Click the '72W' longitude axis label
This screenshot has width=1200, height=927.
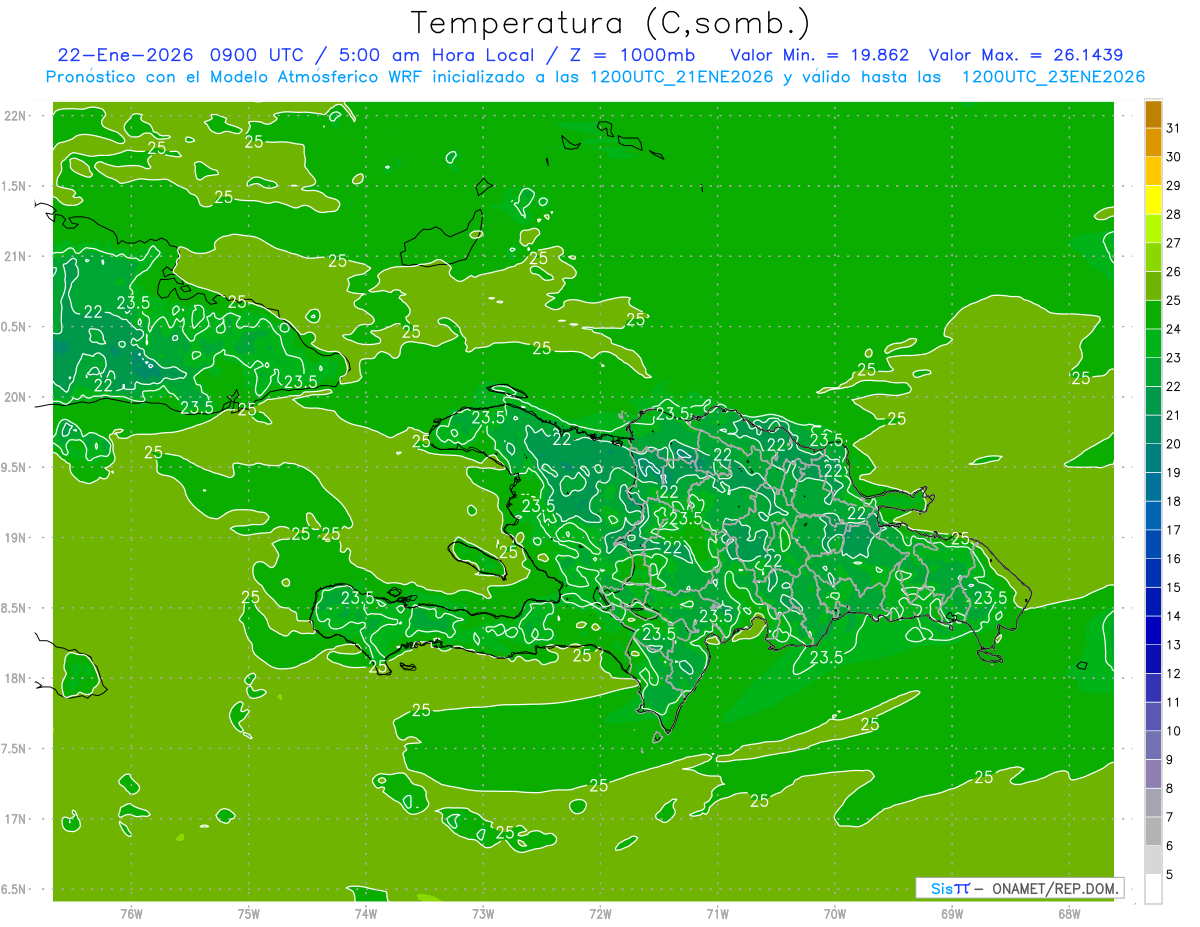pyautogui.click(x=600, y=913)
